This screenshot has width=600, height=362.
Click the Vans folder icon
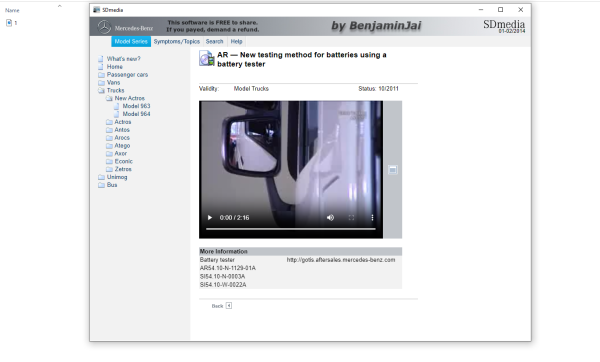coord(101,82)
